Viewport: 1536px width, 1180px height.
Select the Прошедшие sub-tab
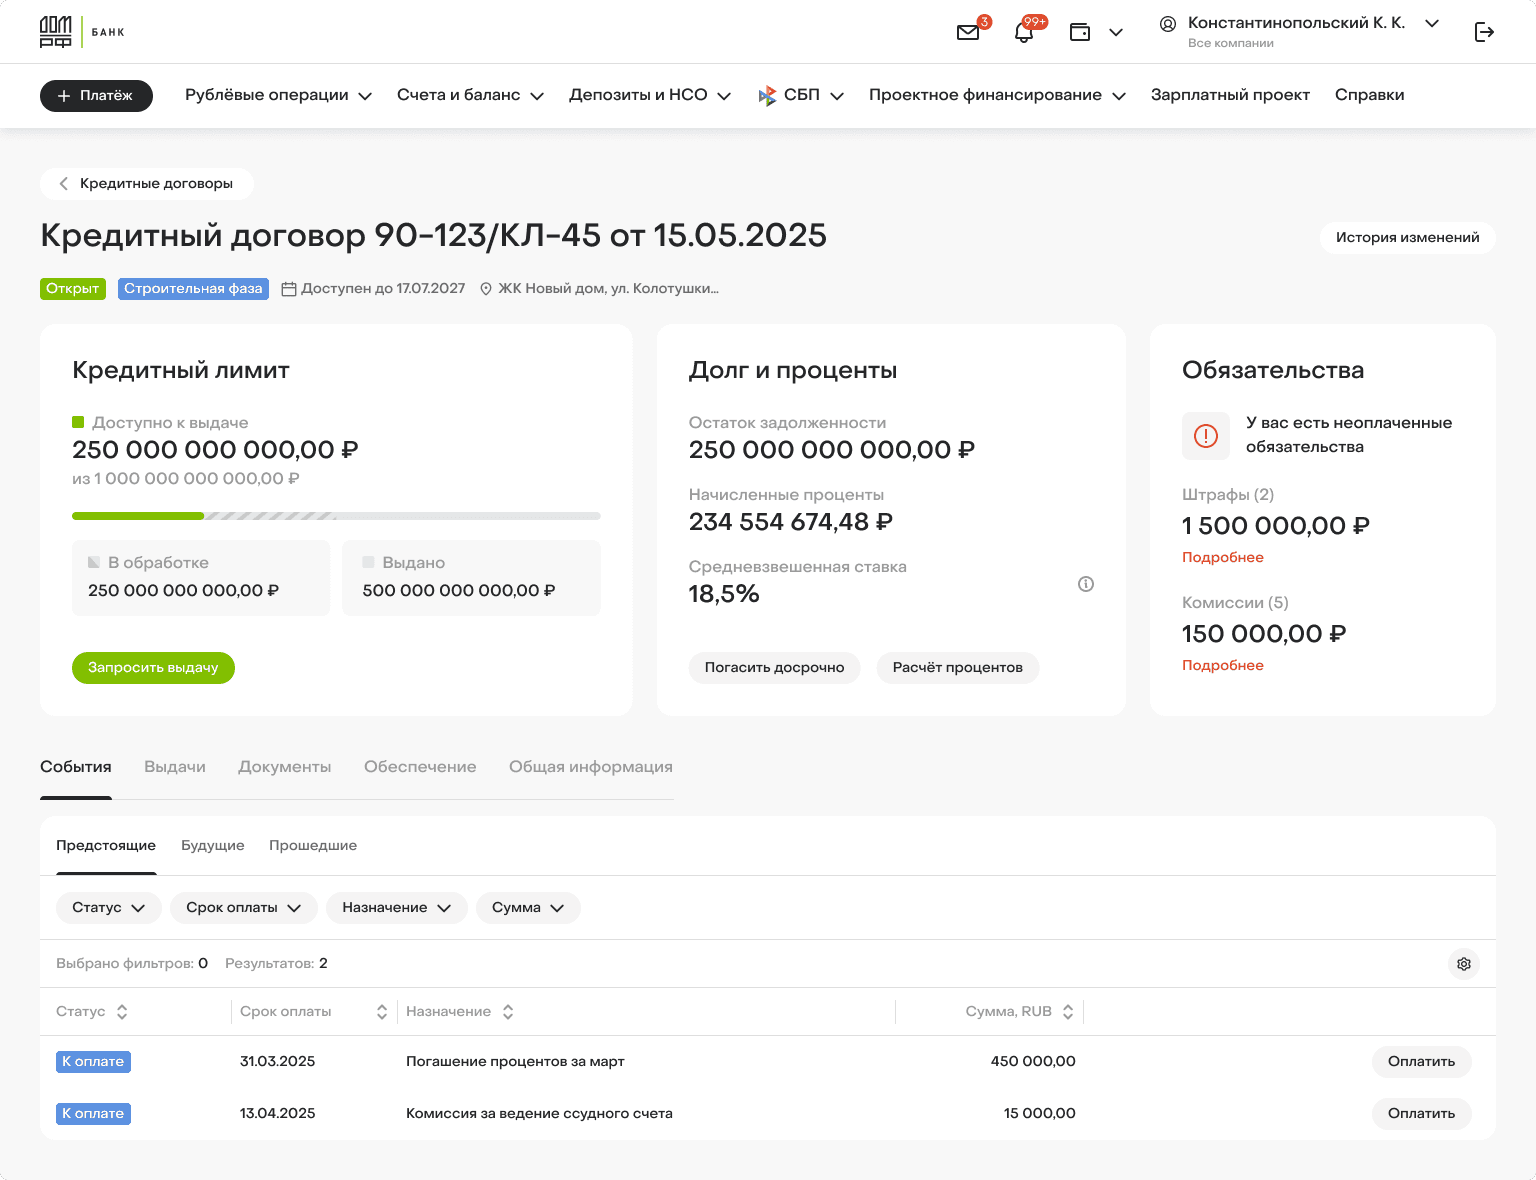(313, 846)
